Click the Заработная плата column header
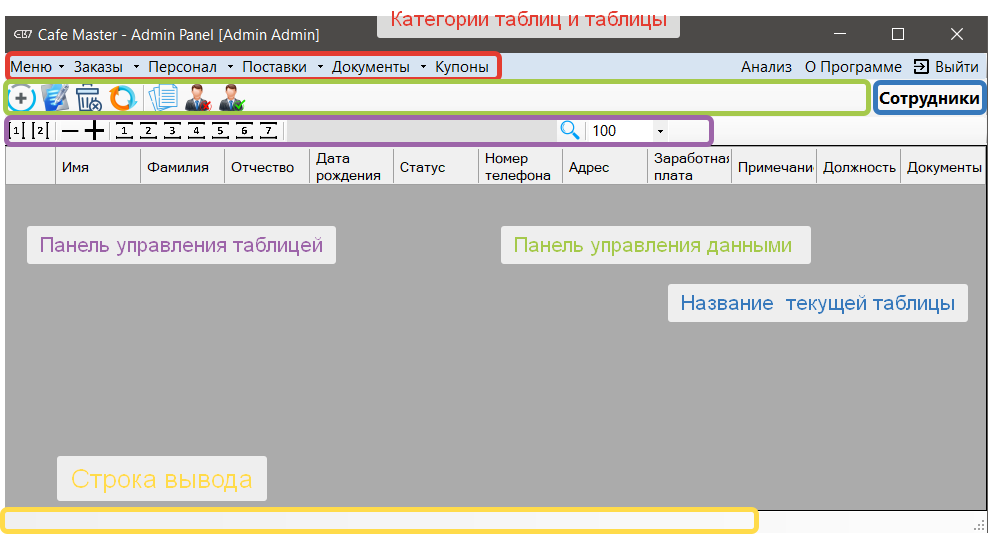Screen dimensions: 990x534 tap(689, 167)
